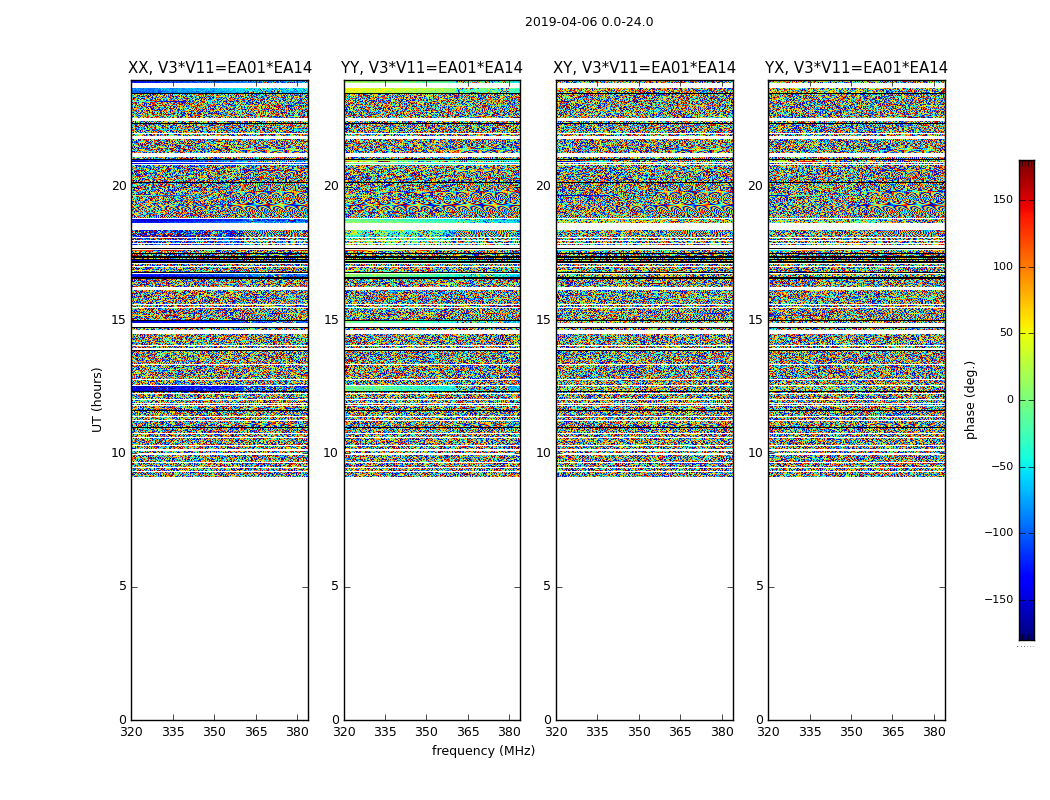This screenshot has width=1050, height=800.
Task: Click the "20" hour tick of XY panel
Action: tap(544, 186)
